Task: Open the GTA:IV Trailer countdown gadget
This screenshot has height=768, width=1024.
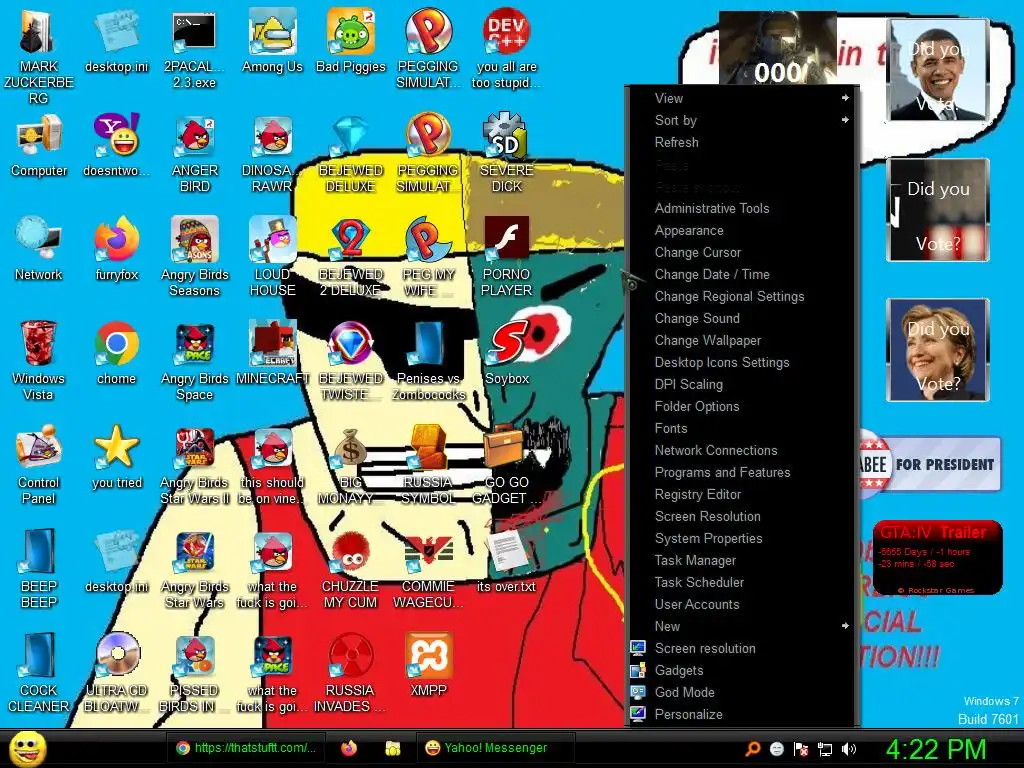Action: point(938,558)
